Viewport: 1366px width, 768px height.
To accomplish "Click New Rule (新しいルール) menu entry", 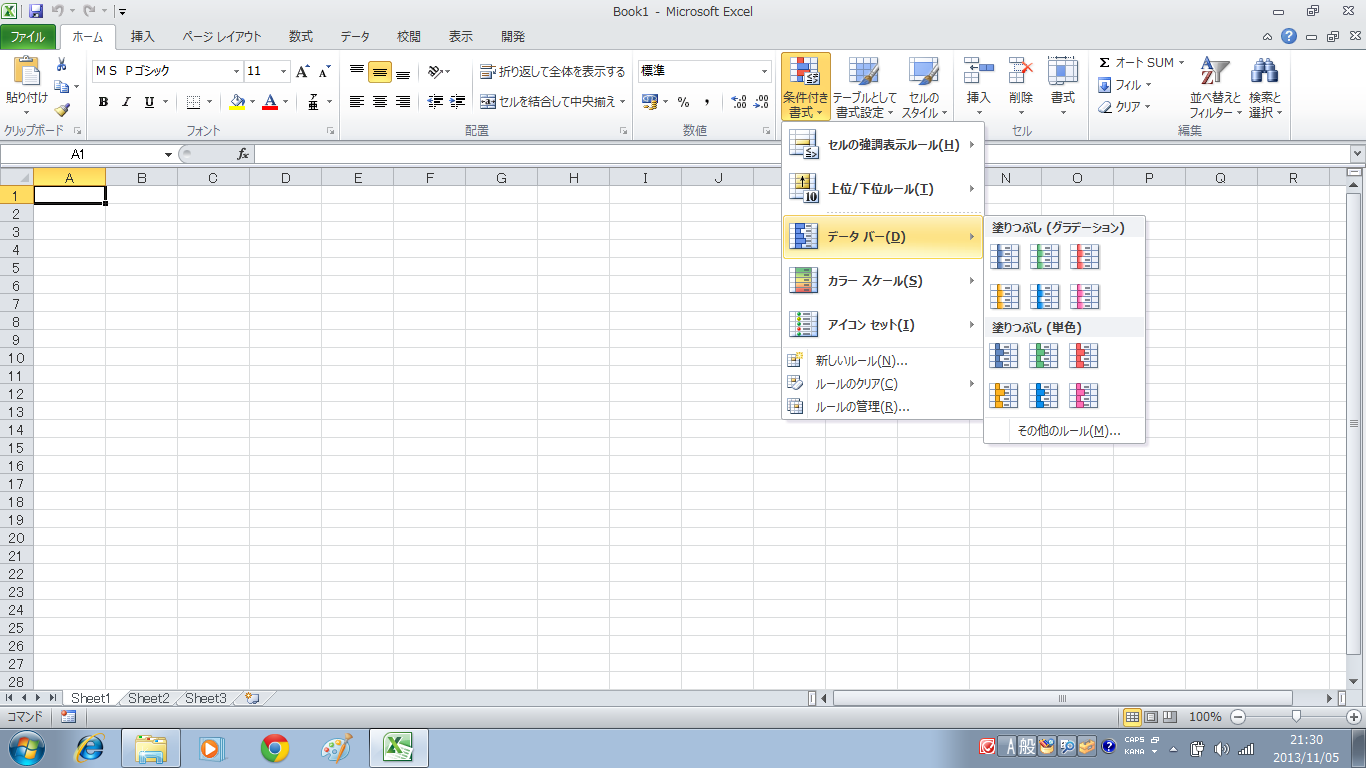I will point(861,361).
